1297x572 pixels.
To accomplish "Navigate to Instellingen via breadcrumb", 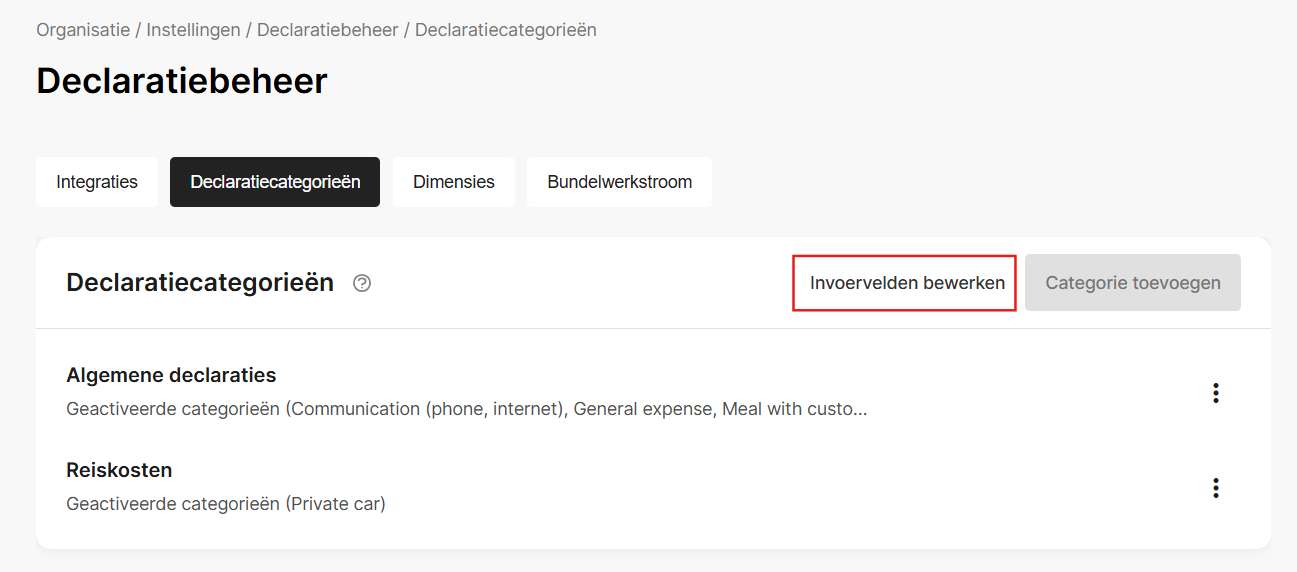I will coord(194,30).
